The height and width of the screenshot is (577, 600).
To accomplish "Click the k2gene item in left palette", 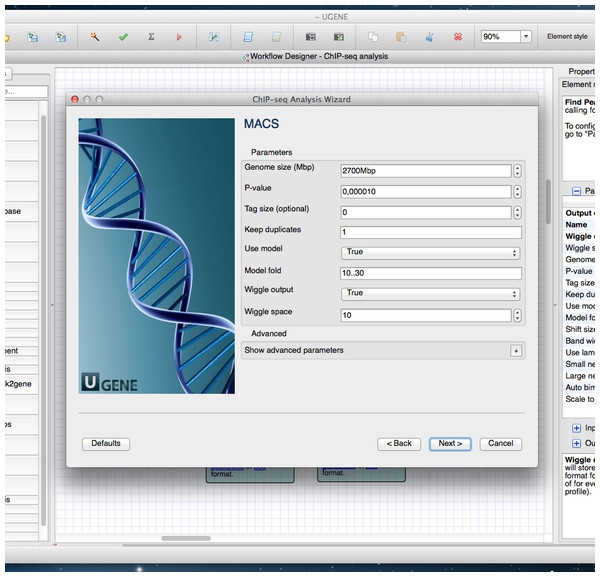I will point(20,384).
